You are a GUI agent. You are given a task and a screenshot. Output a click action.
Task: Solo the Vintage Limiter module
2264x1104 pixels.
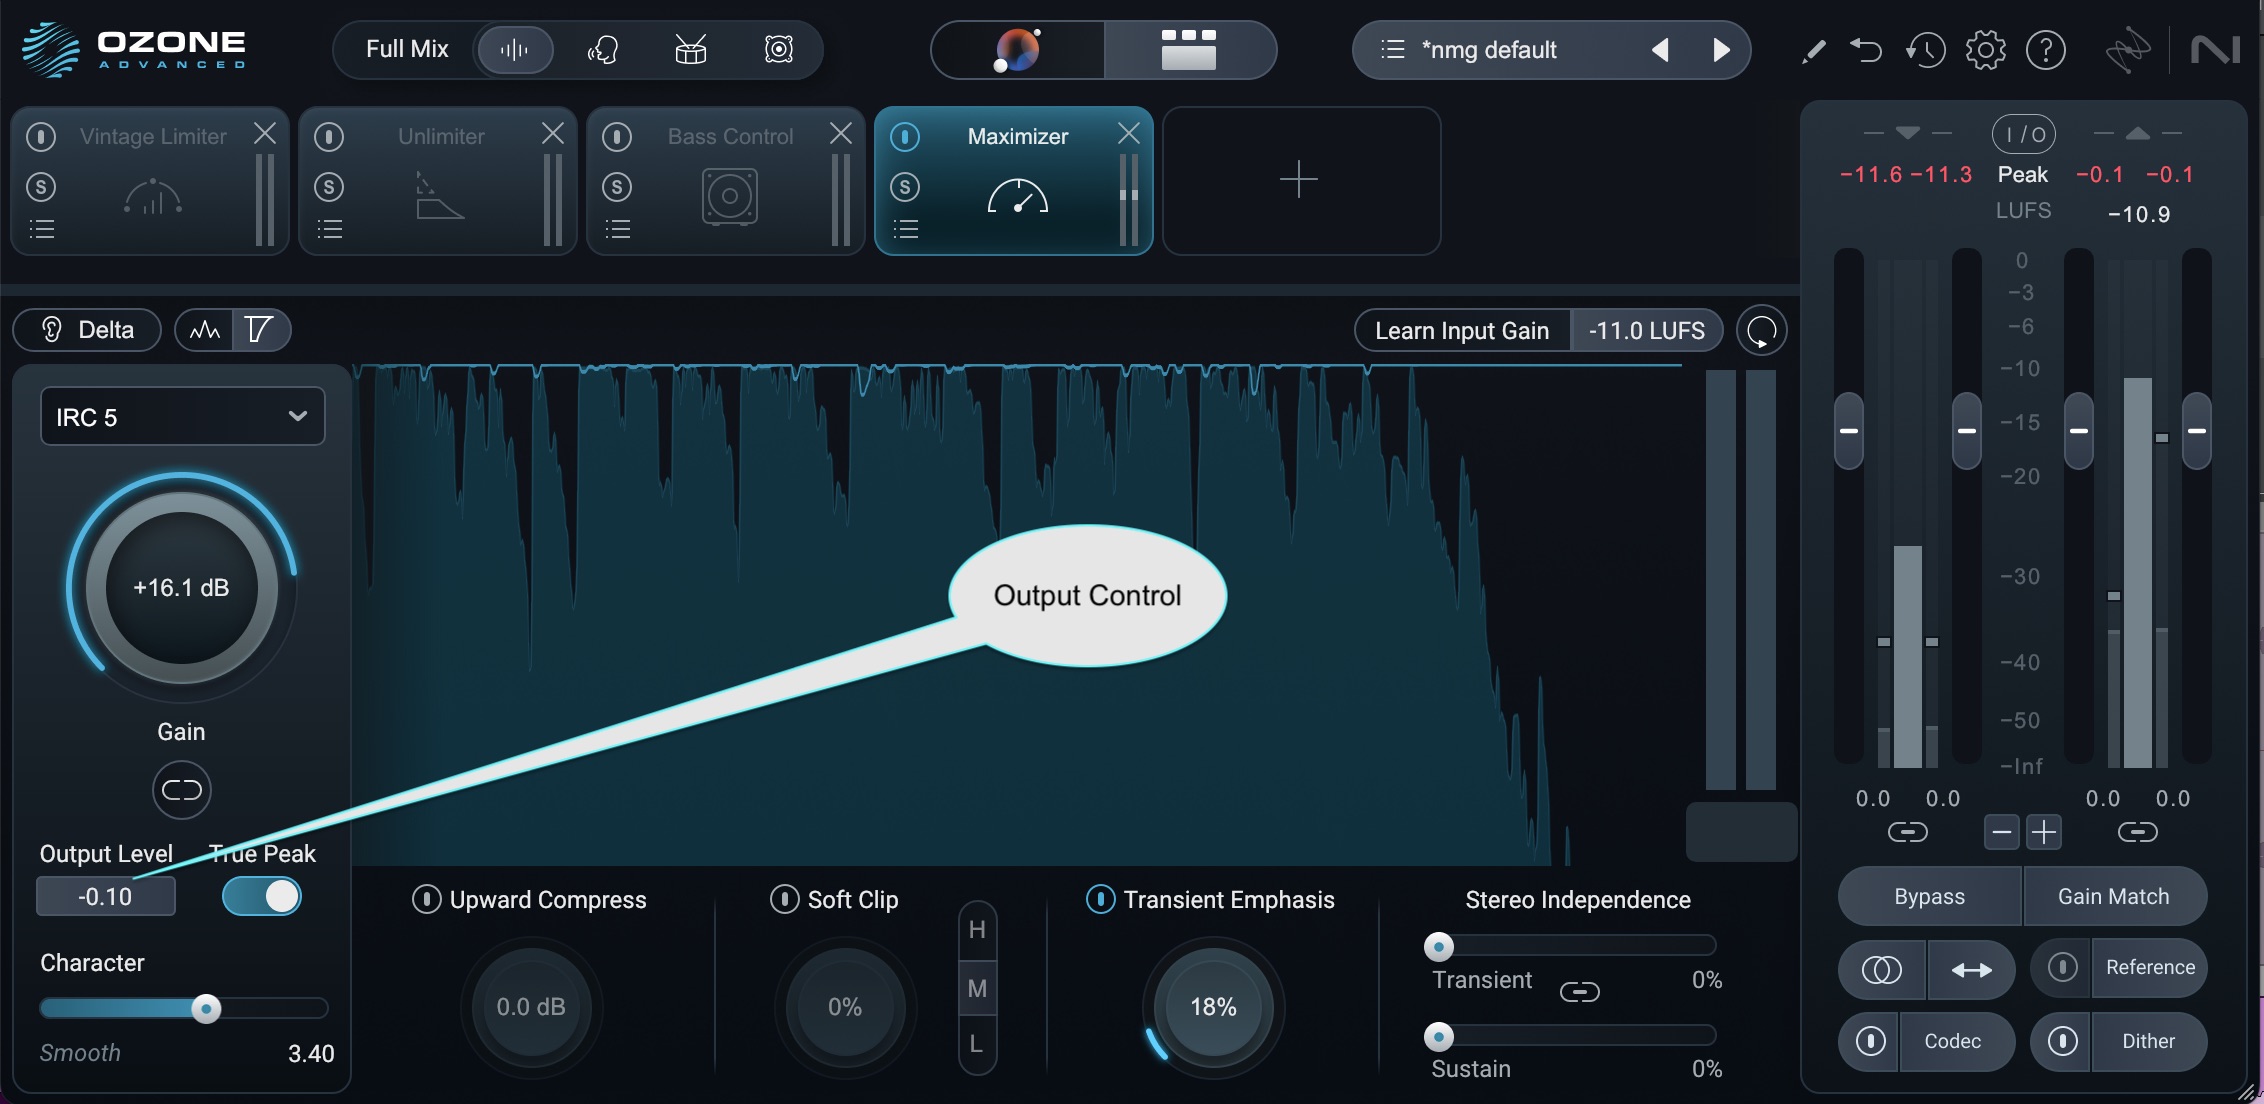(41, 187)
